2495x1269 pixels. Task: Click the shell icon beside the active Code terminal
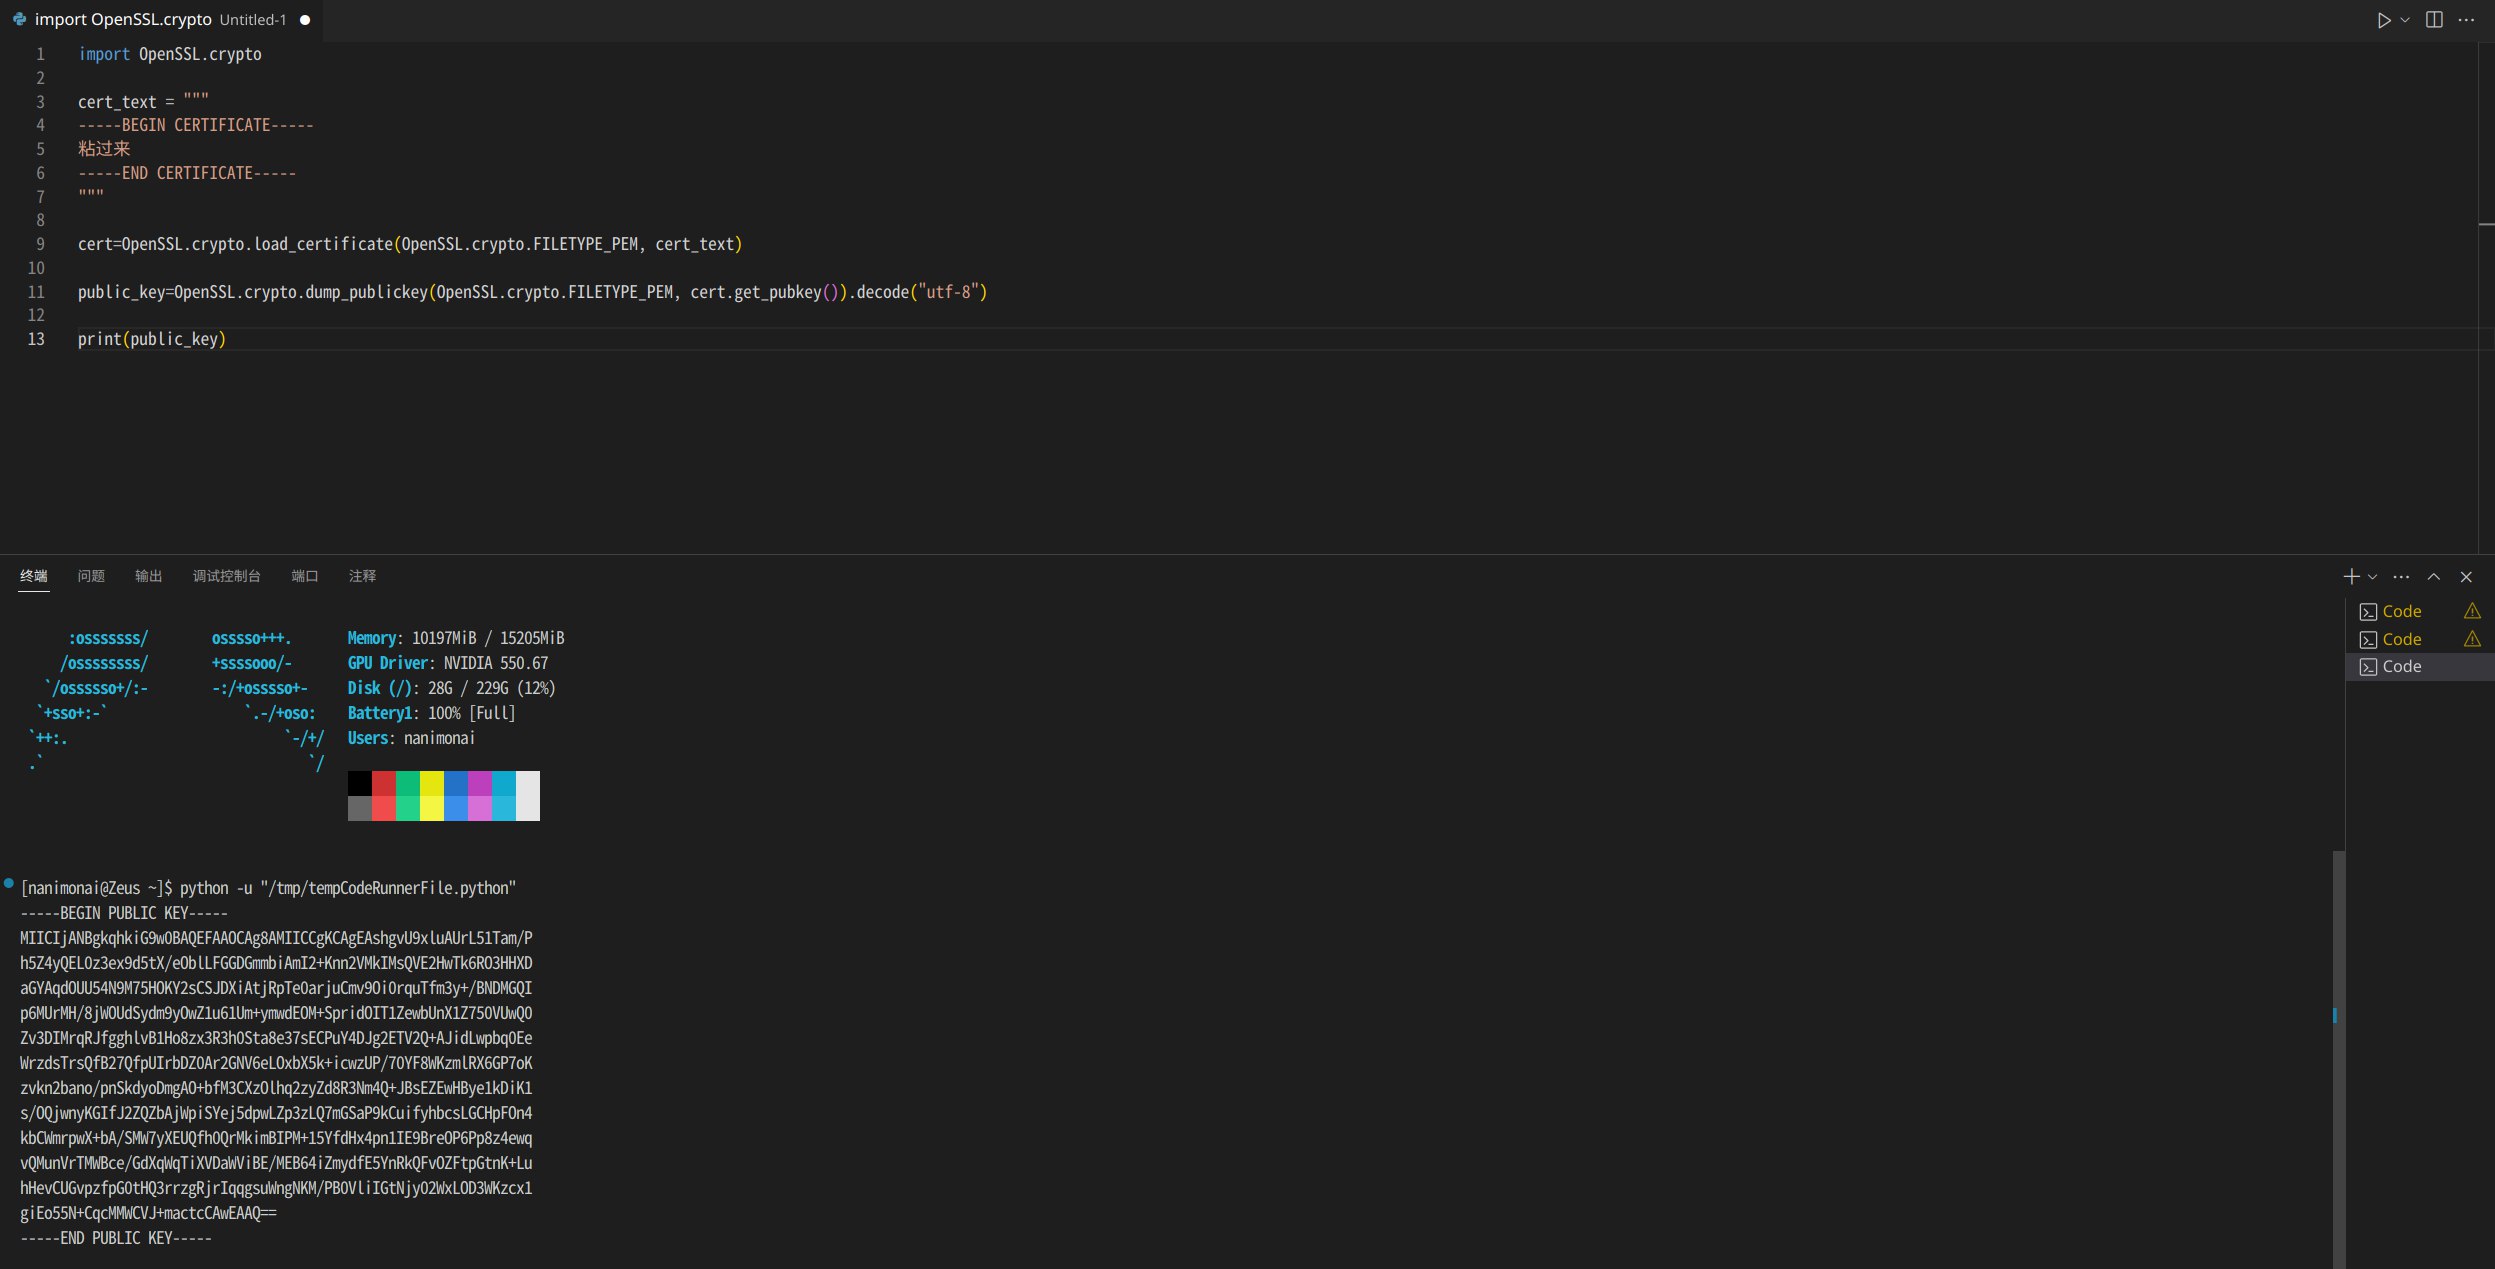click(2368, 666)
